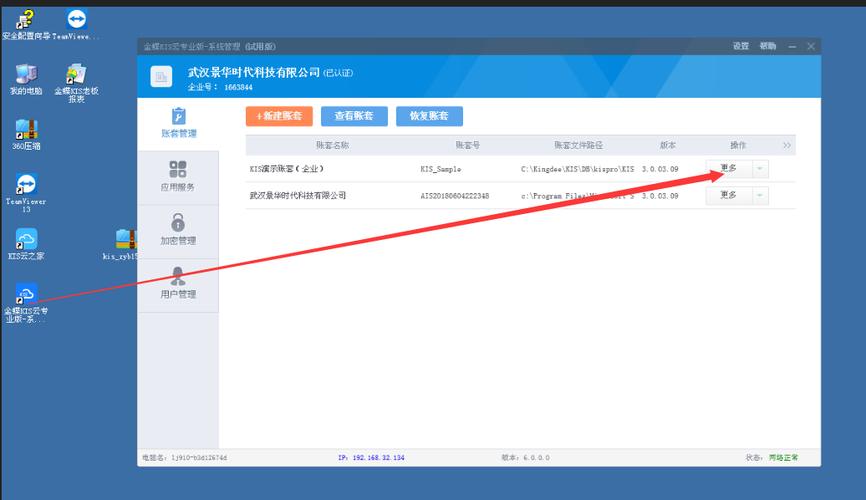Image resolution: width=866 pixels, height=500 pixels.
Task: Click the C:\Kingdee\KIS\DB path cell
Action: click(x=577, y=169)
